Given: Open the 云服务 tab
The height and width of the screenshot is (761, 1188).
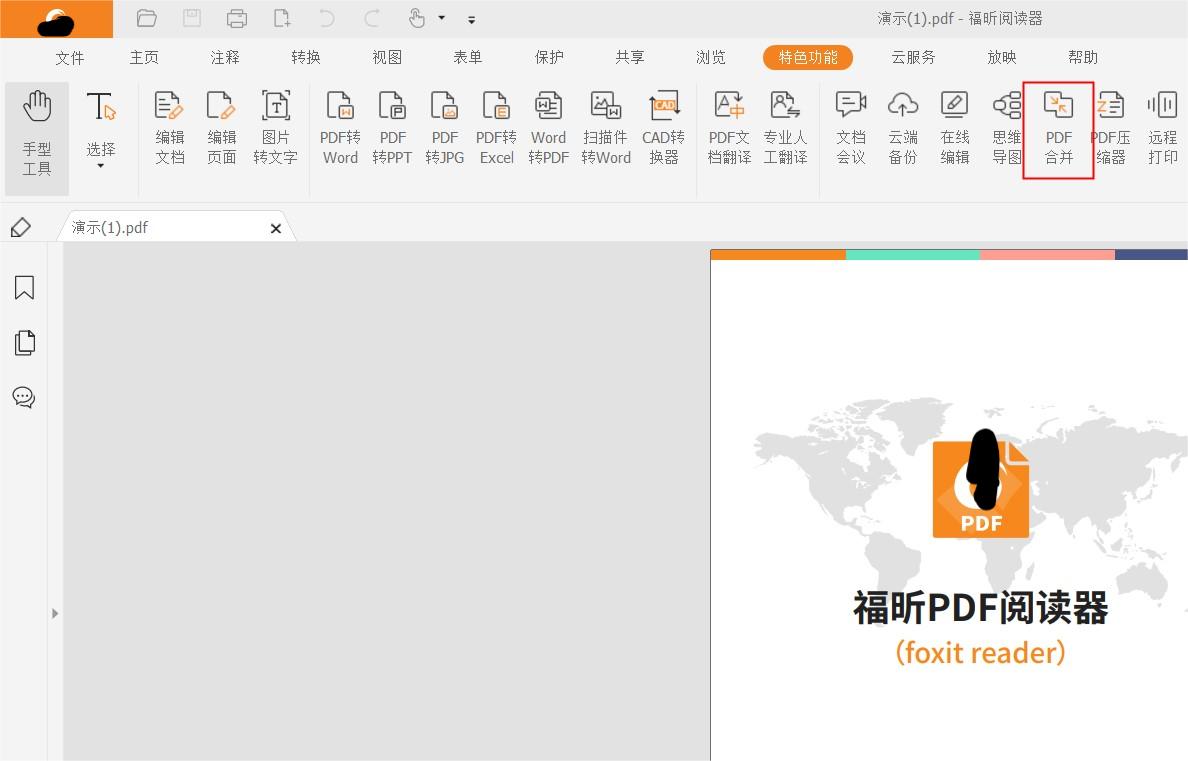Looking at the screenshot, I should [x=913, y=58].
